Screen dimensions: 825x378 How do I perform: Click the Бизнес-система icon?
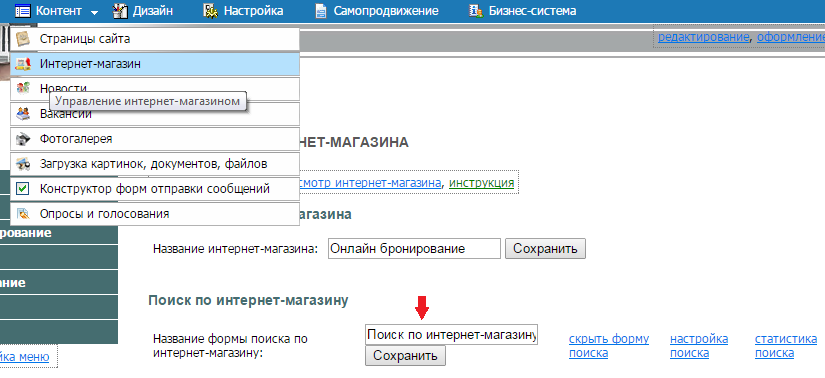tap(476, 11)
